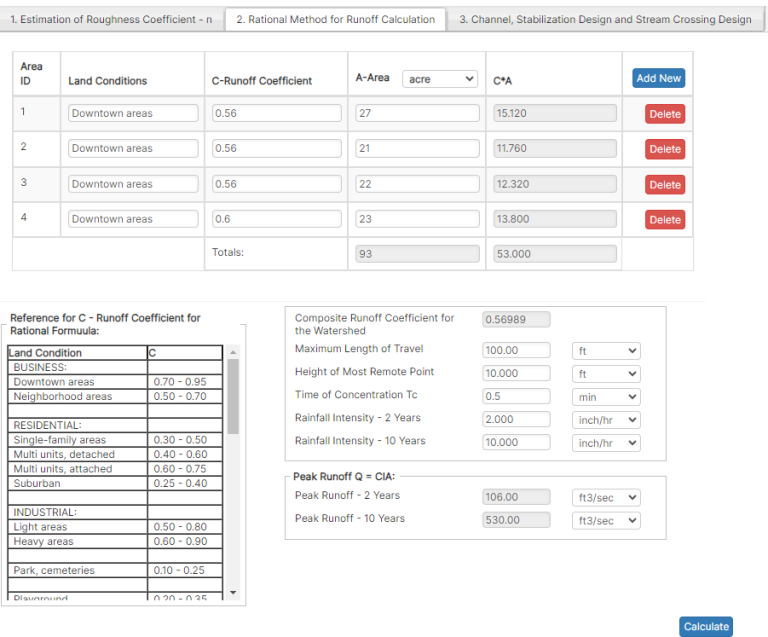Image resolution: width=768 pixels, height=637 pixels.
Task: Click Maximum Length of Travel value field
Action: click(x=516, y=350)
